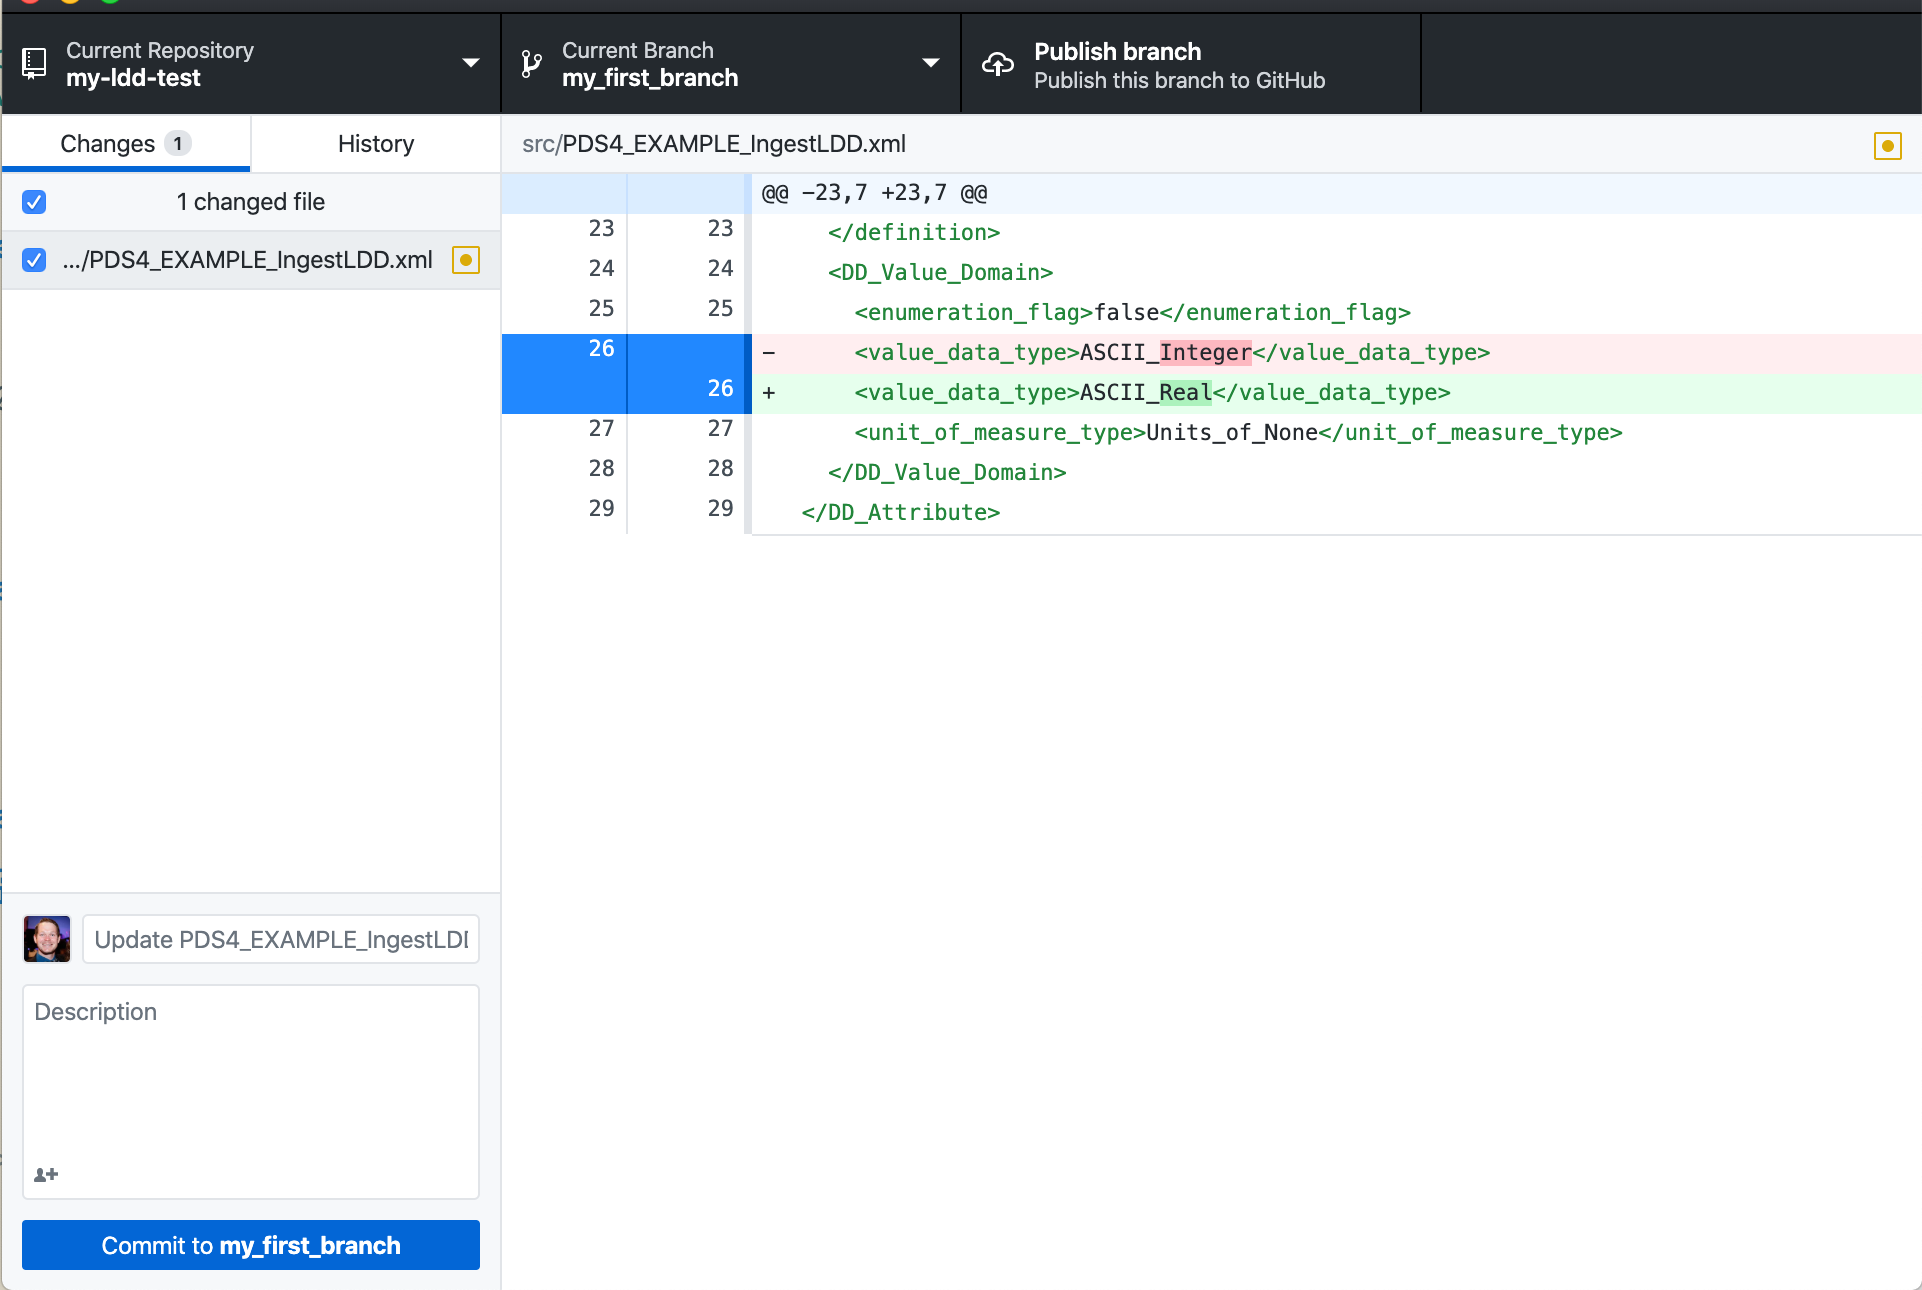This screenshot has height=1290, width=1922.
Task: Switch to the History tab
Action: (x=374, y=143)
